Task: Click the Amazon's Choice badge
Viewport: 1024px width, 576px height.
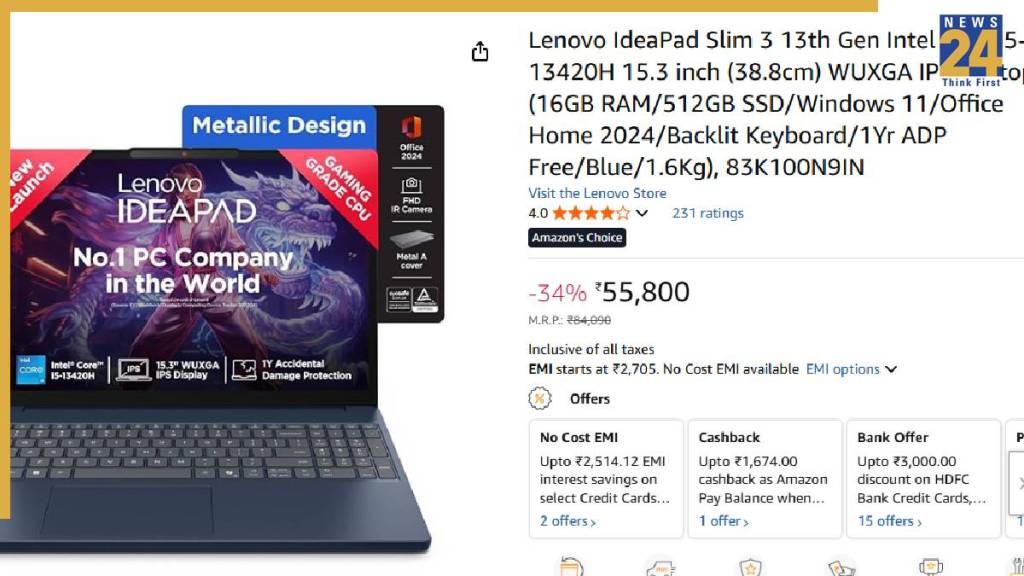Action: point(577,238)
